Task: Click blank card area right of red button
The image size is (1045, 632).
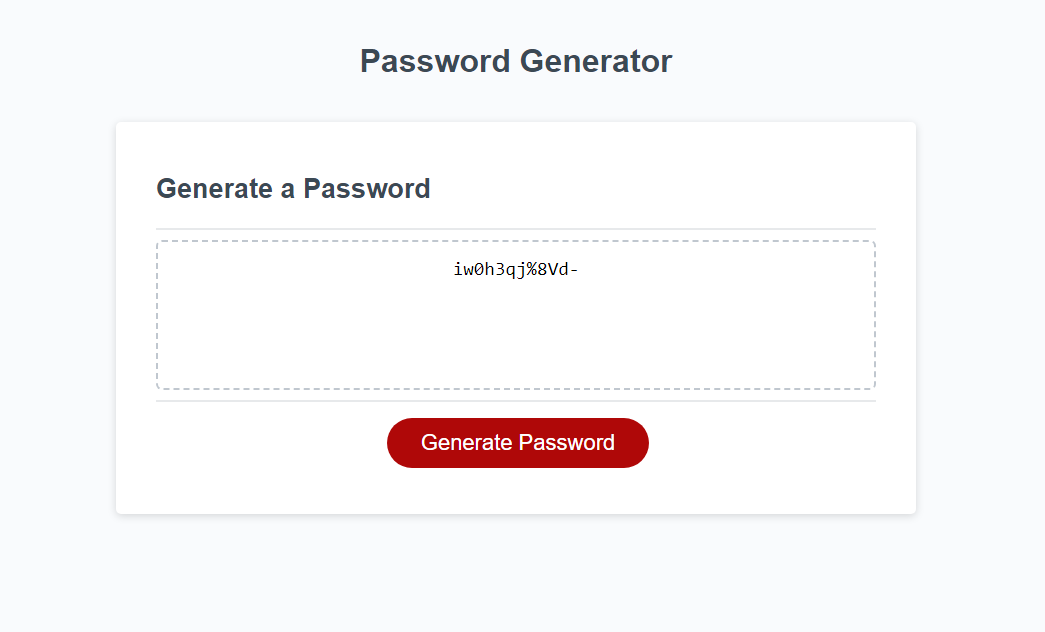Action: [x=770, y=443]
